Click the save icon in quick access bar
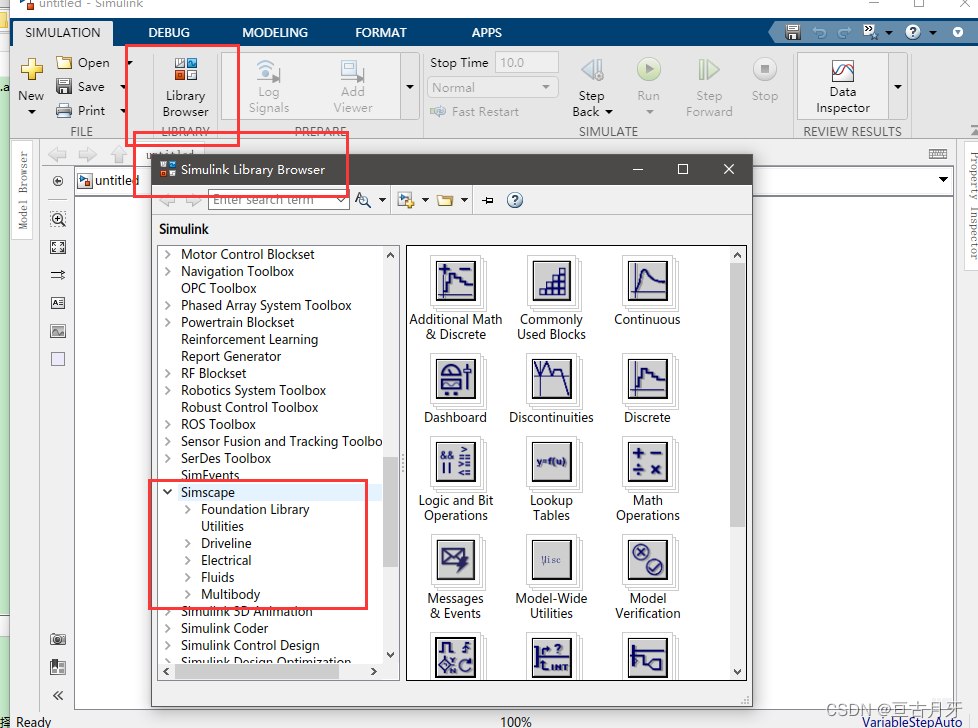 [793, 32]
